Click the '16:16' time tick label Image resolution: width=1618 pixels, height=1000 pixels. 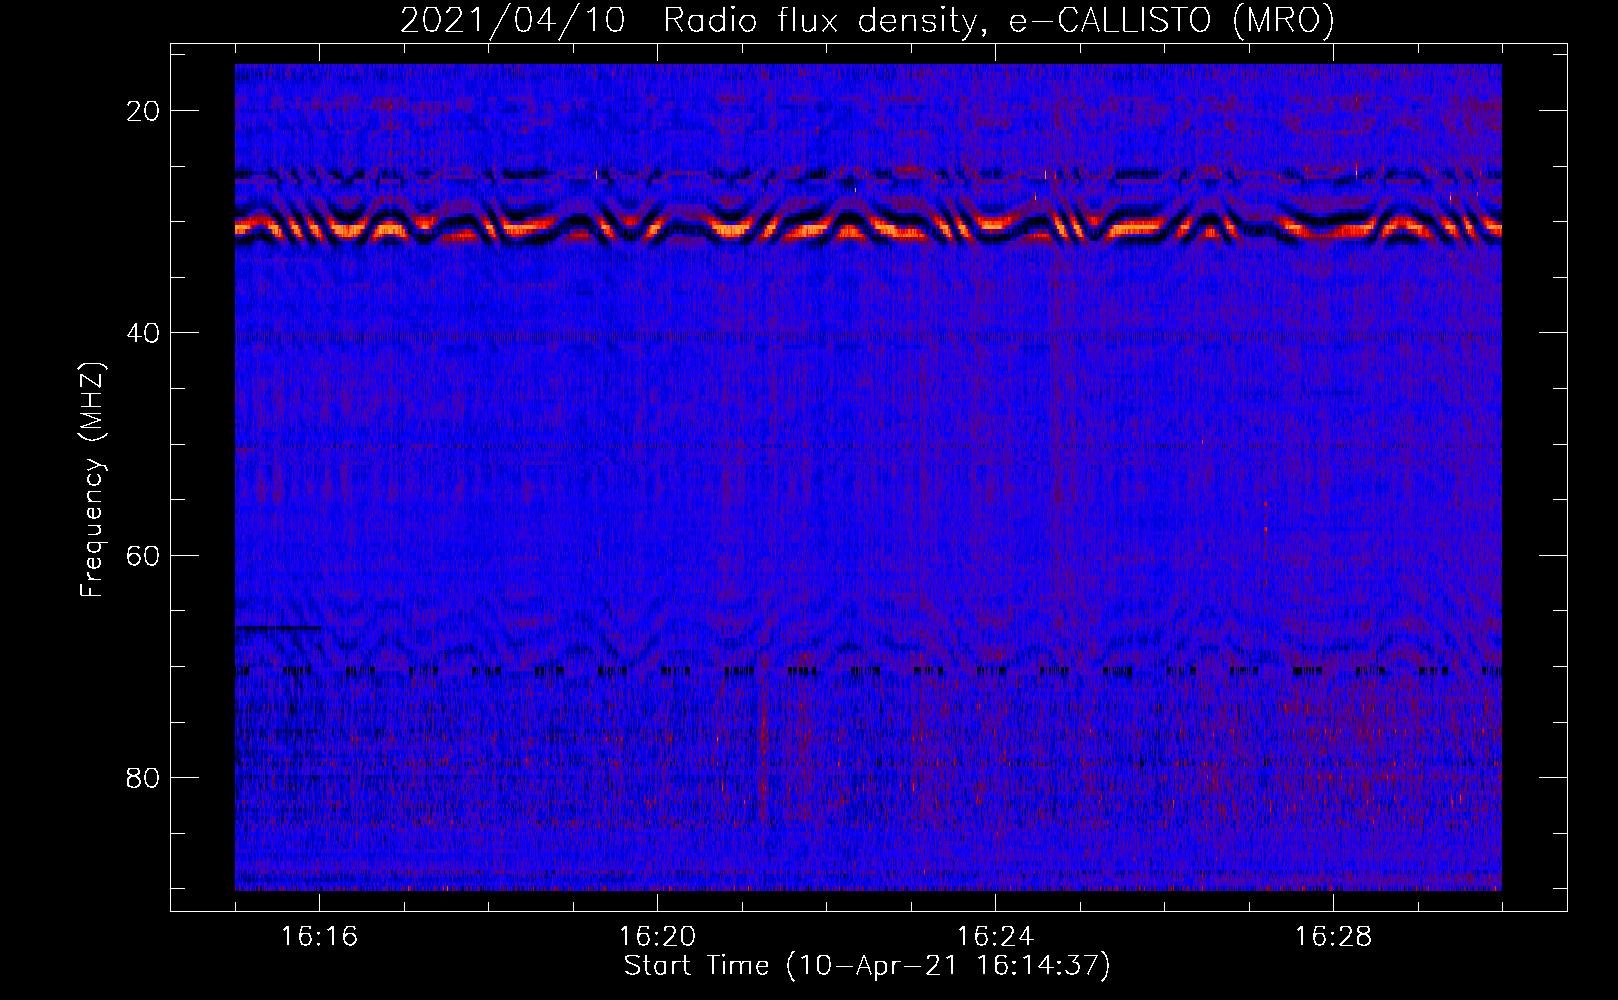pyautogui.click(x=319, y=937)
